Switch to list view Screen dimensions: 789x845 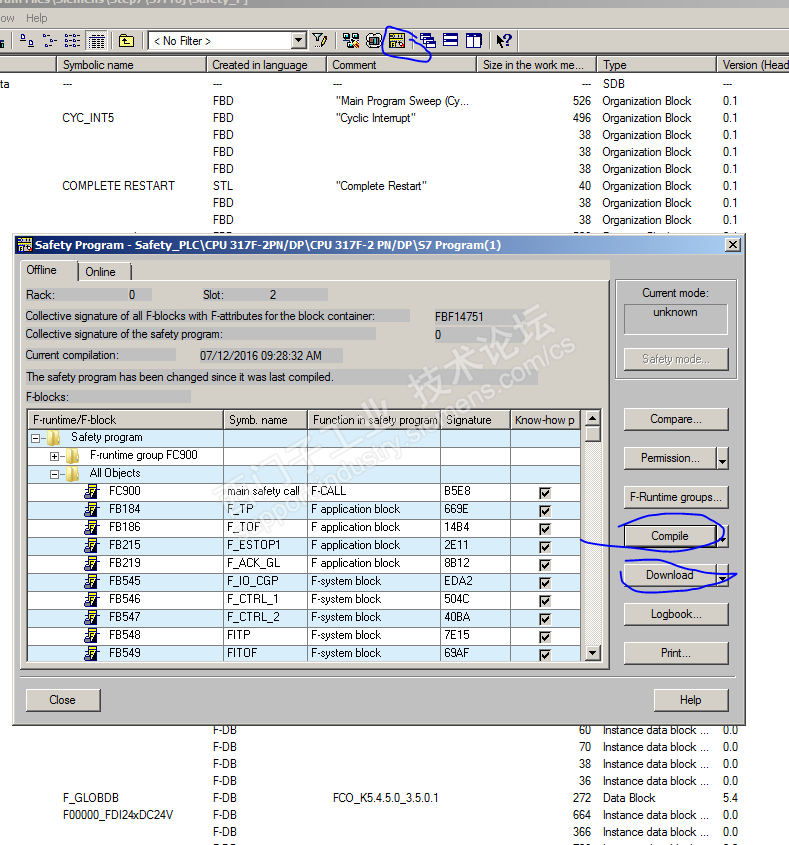[x=72, y=40]
